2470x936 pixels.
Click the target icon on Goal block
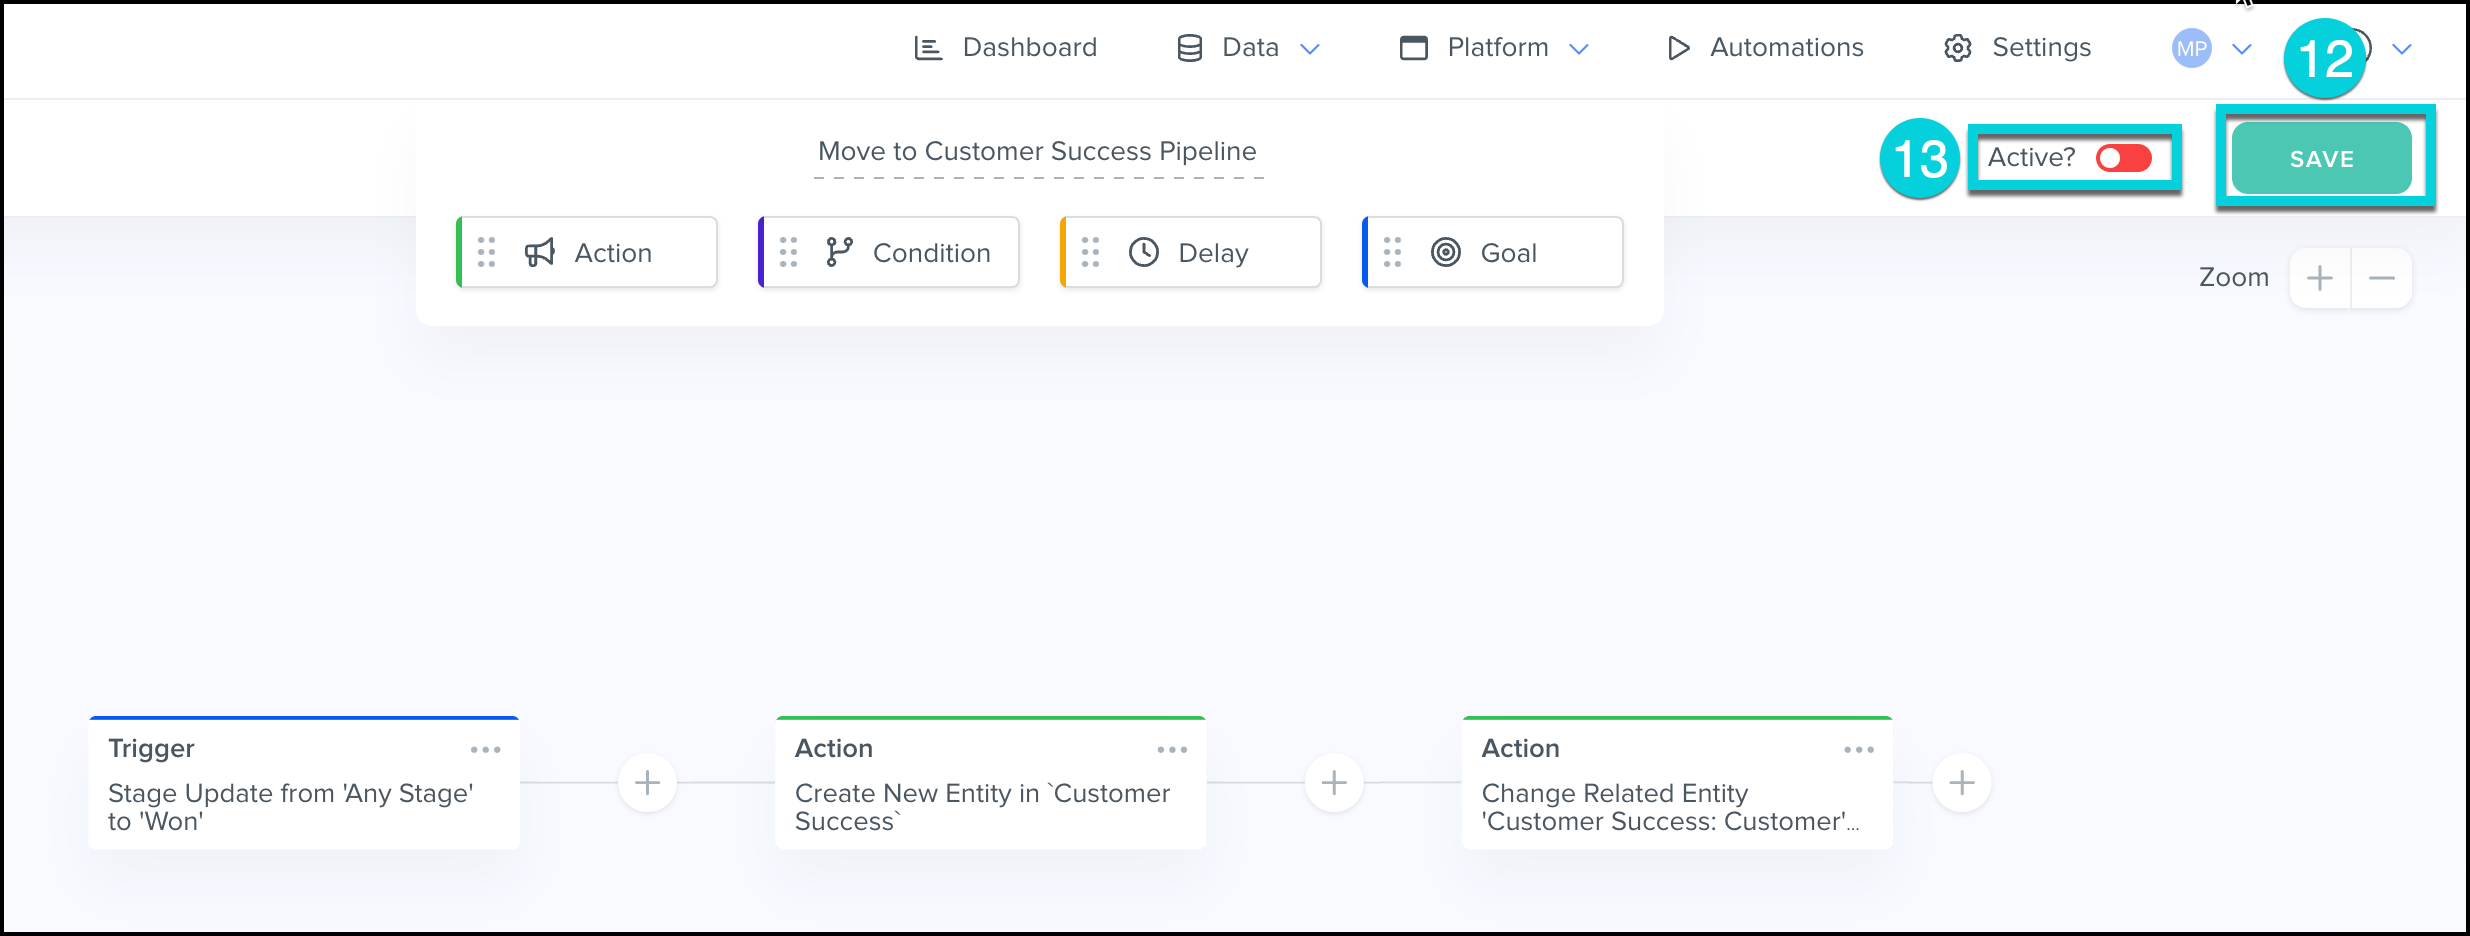(1446, 252)
